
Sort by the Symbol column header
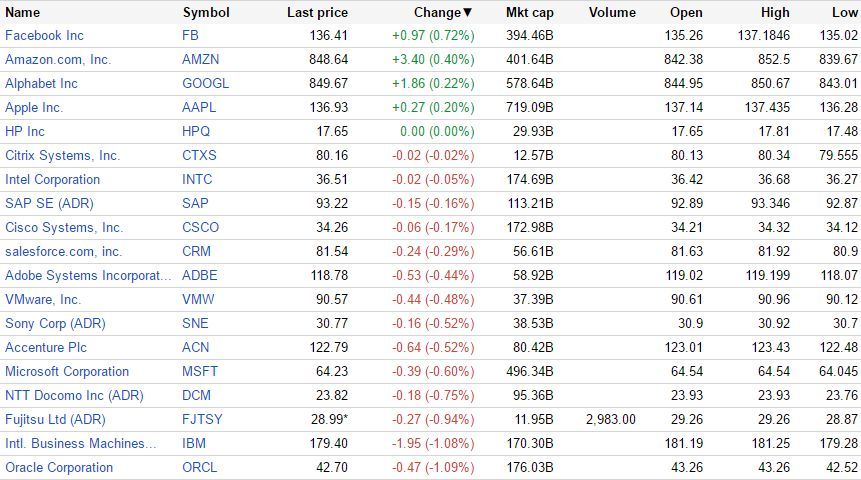tap(206, 13)
